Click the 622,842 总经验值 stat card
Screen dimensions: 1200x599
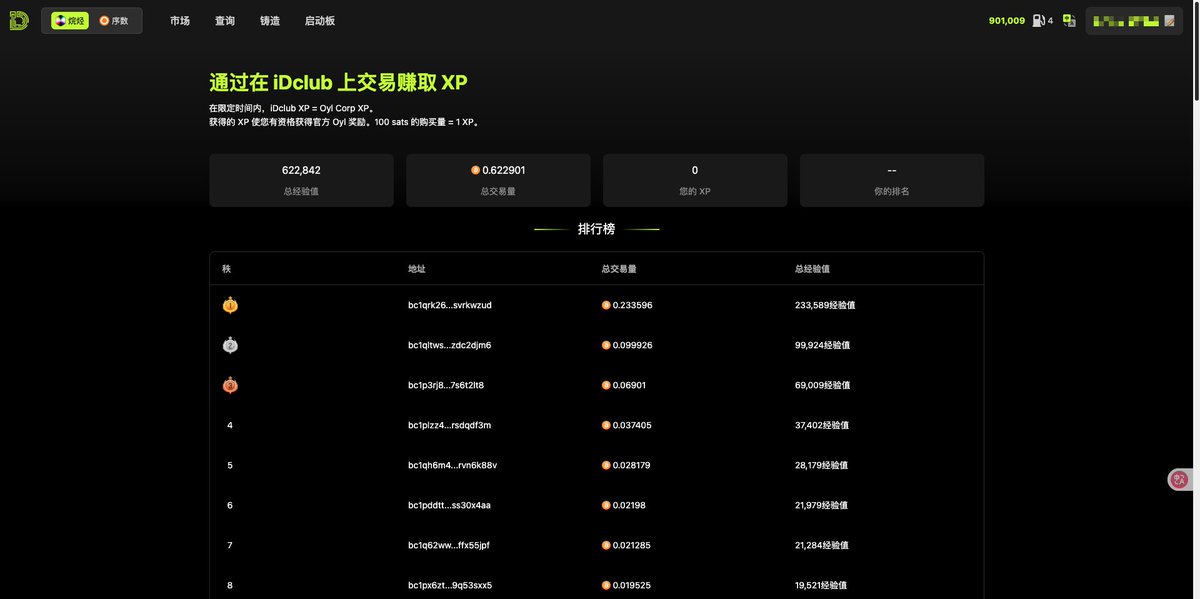[x=301, y=180]
